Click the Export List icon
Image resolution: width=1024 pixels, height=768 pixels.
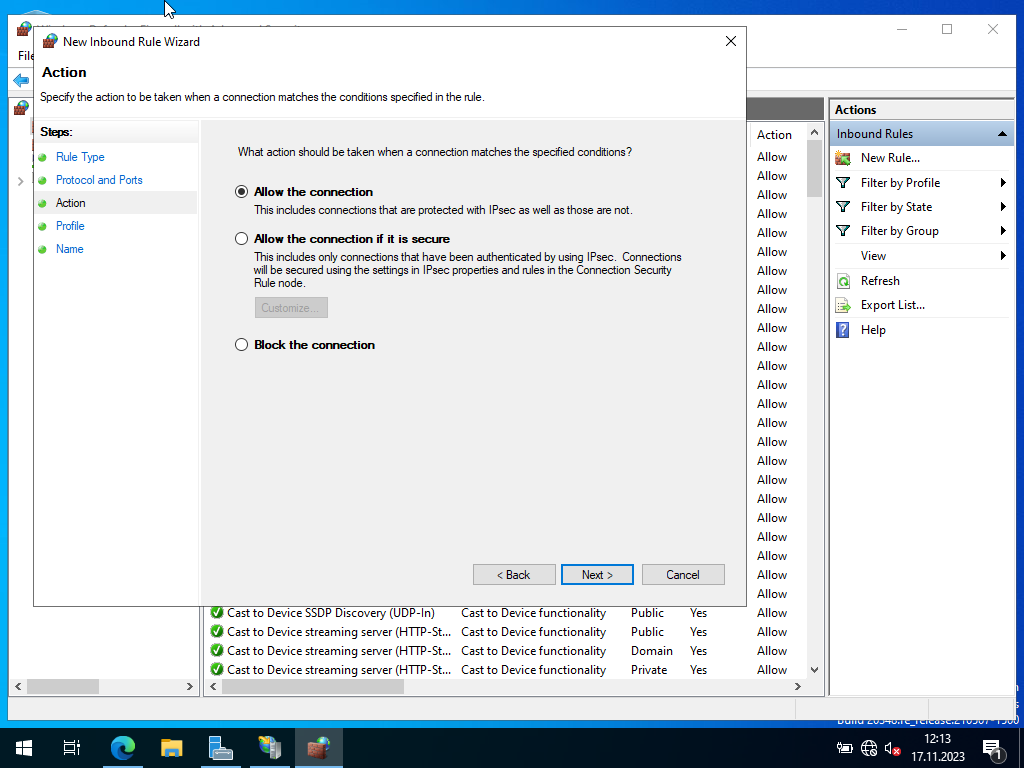[x=843, y=305]
